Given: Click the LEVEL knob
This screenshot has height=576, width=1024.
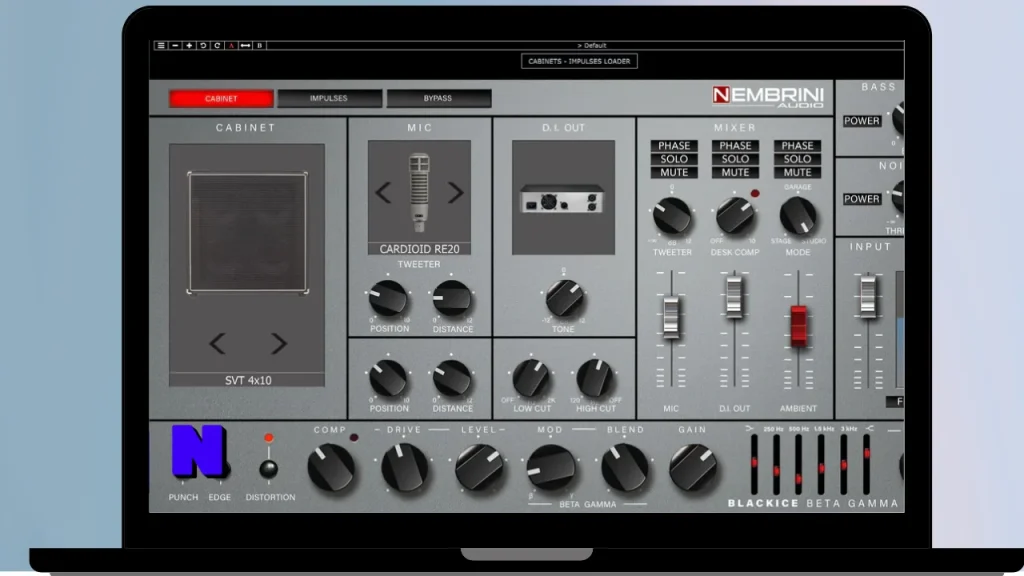Looking at the screenshot, I should click(479, 468).
